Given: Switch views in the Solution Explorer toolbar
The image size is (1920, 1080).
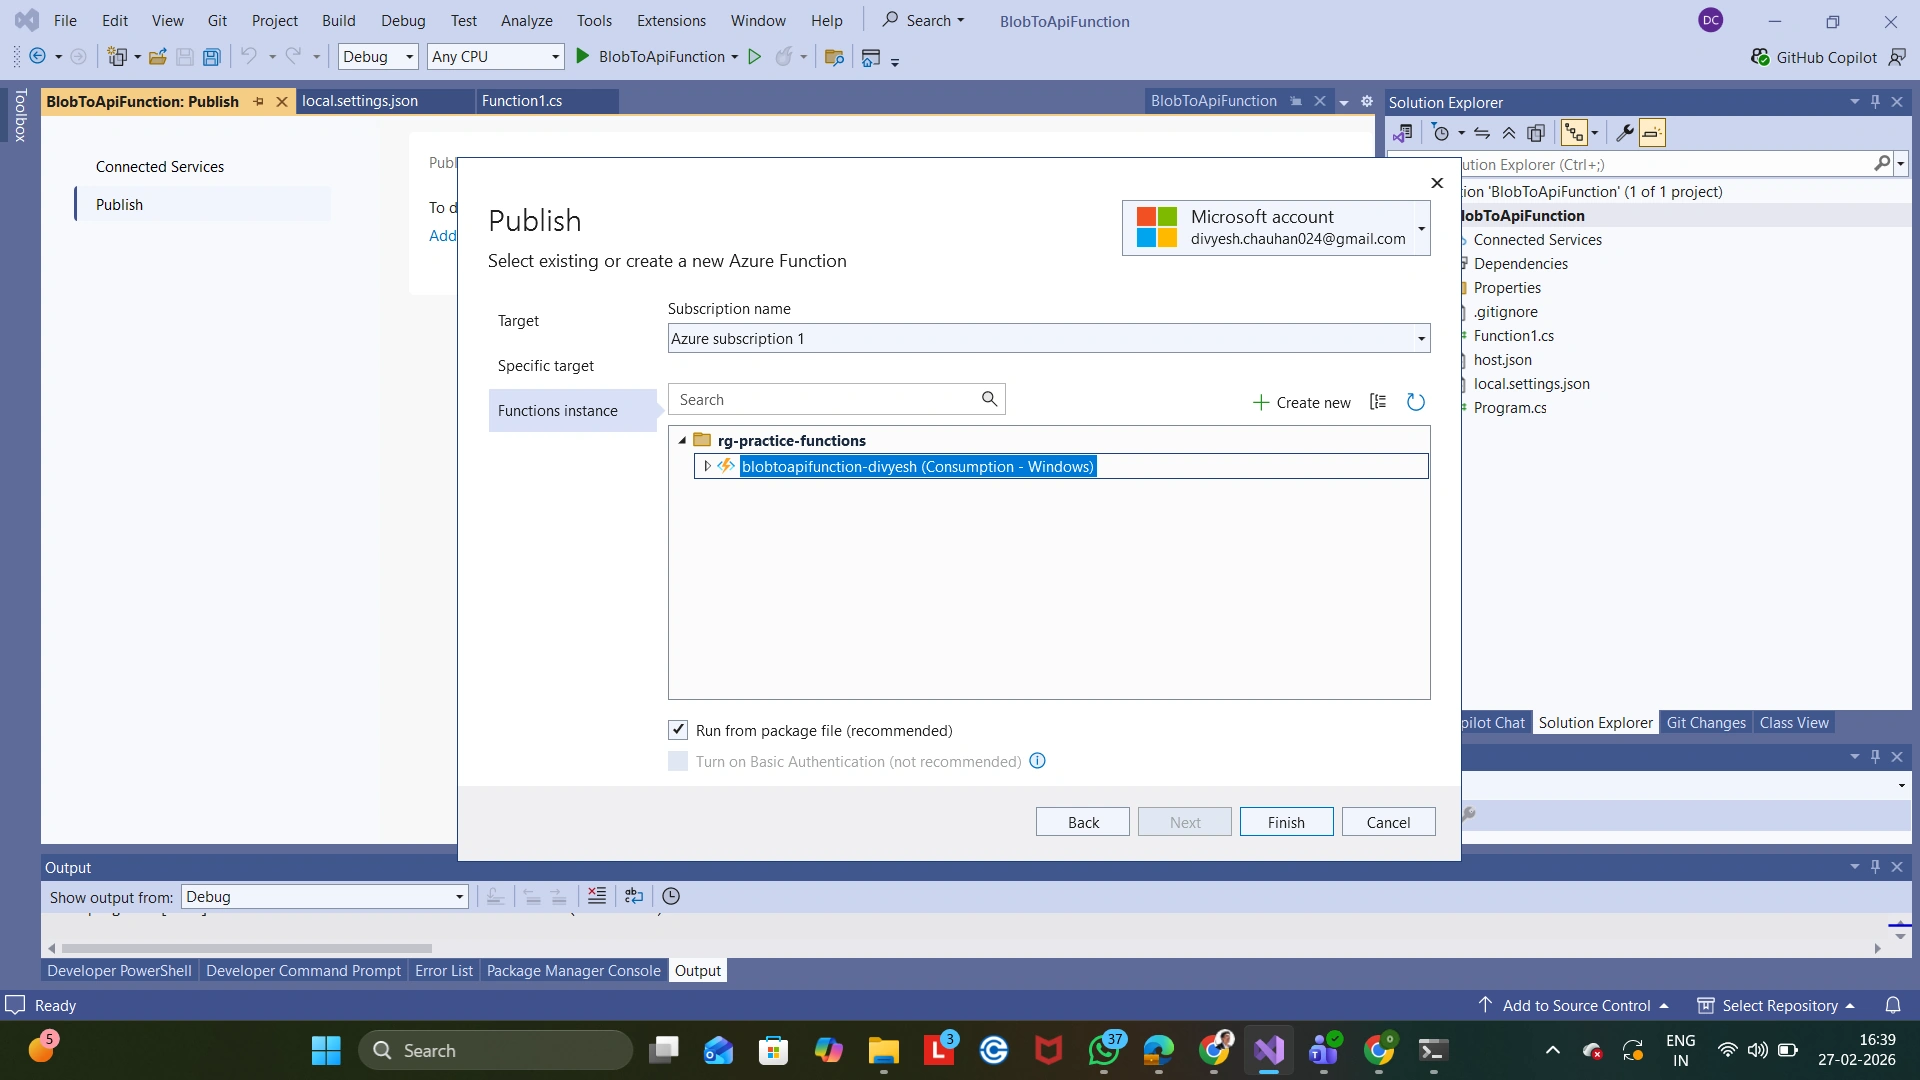Looking at the screenshot, I should 1403,133.
